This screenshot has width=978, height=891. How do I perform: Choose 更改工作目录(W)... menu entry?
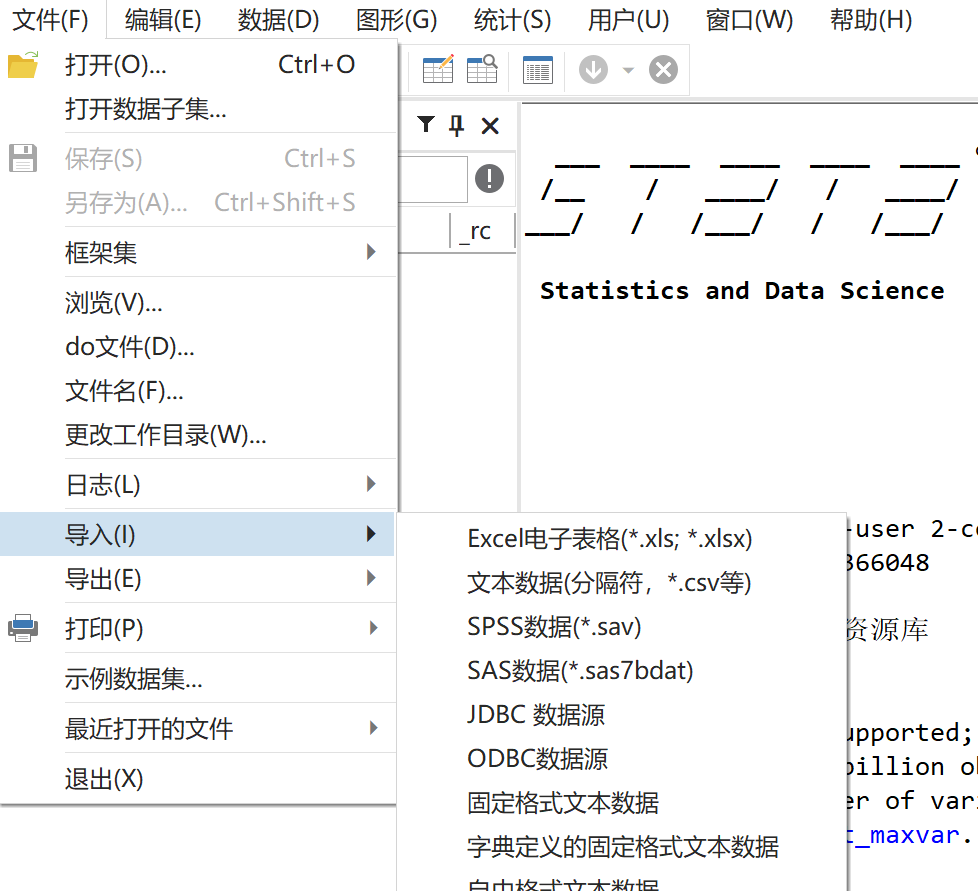pos(198,435)
